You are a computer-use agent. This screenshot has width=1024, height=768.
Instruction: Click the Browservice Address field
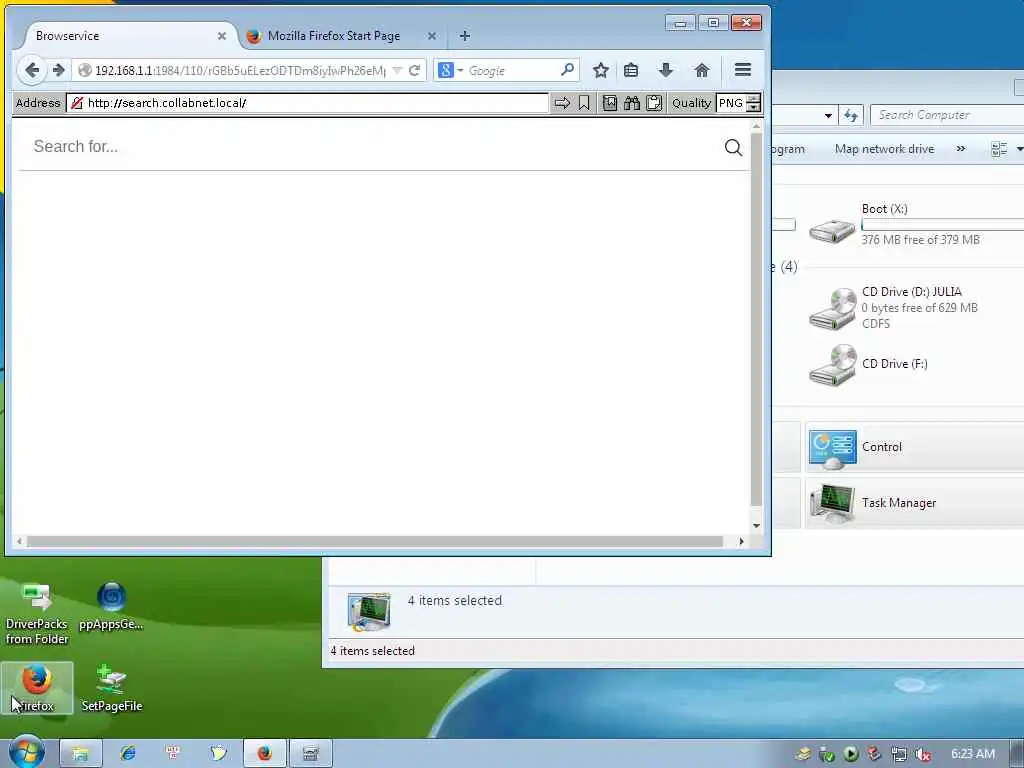(x=307, y=103)
